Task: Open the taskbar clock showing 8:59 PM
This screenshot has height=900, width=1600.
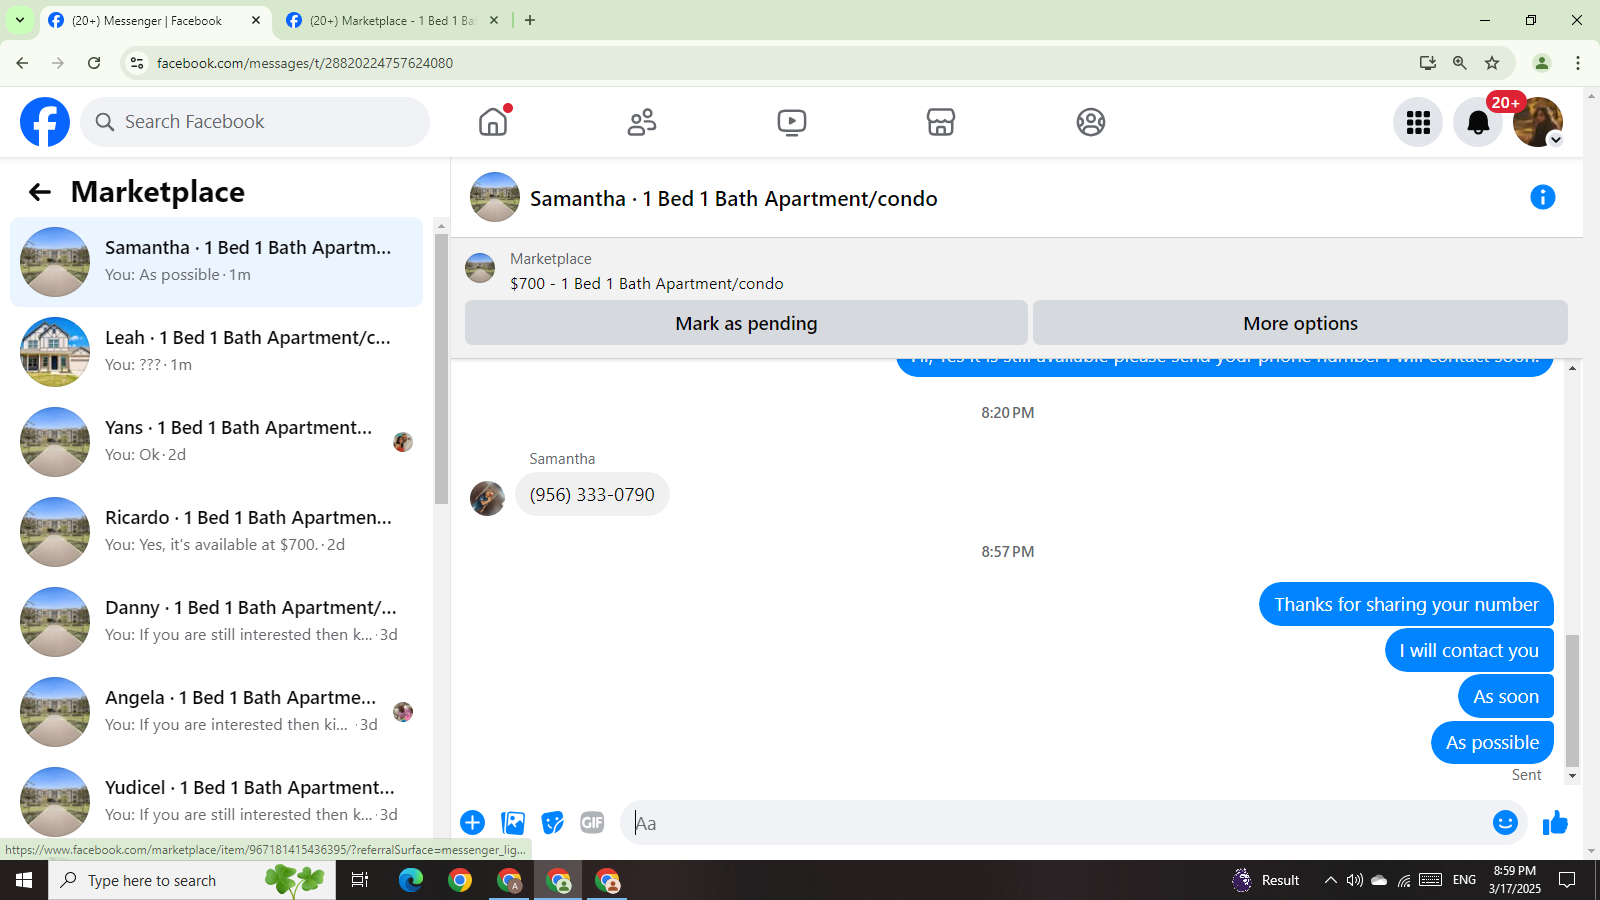Action: click(1515, 880)
